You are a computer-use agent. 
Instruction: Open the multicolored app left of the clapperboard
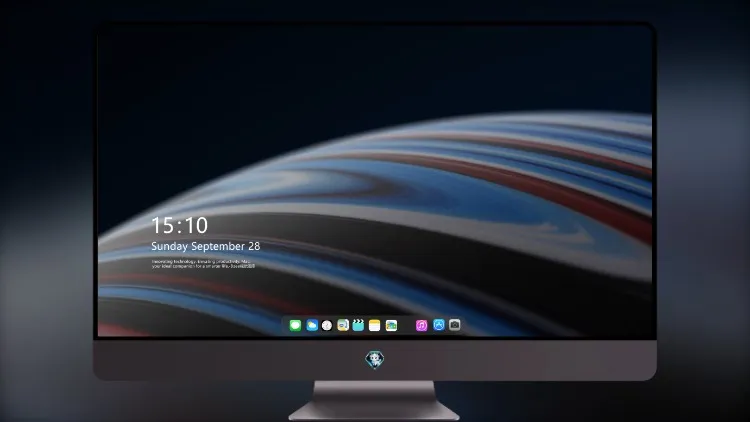click(343, 325)
